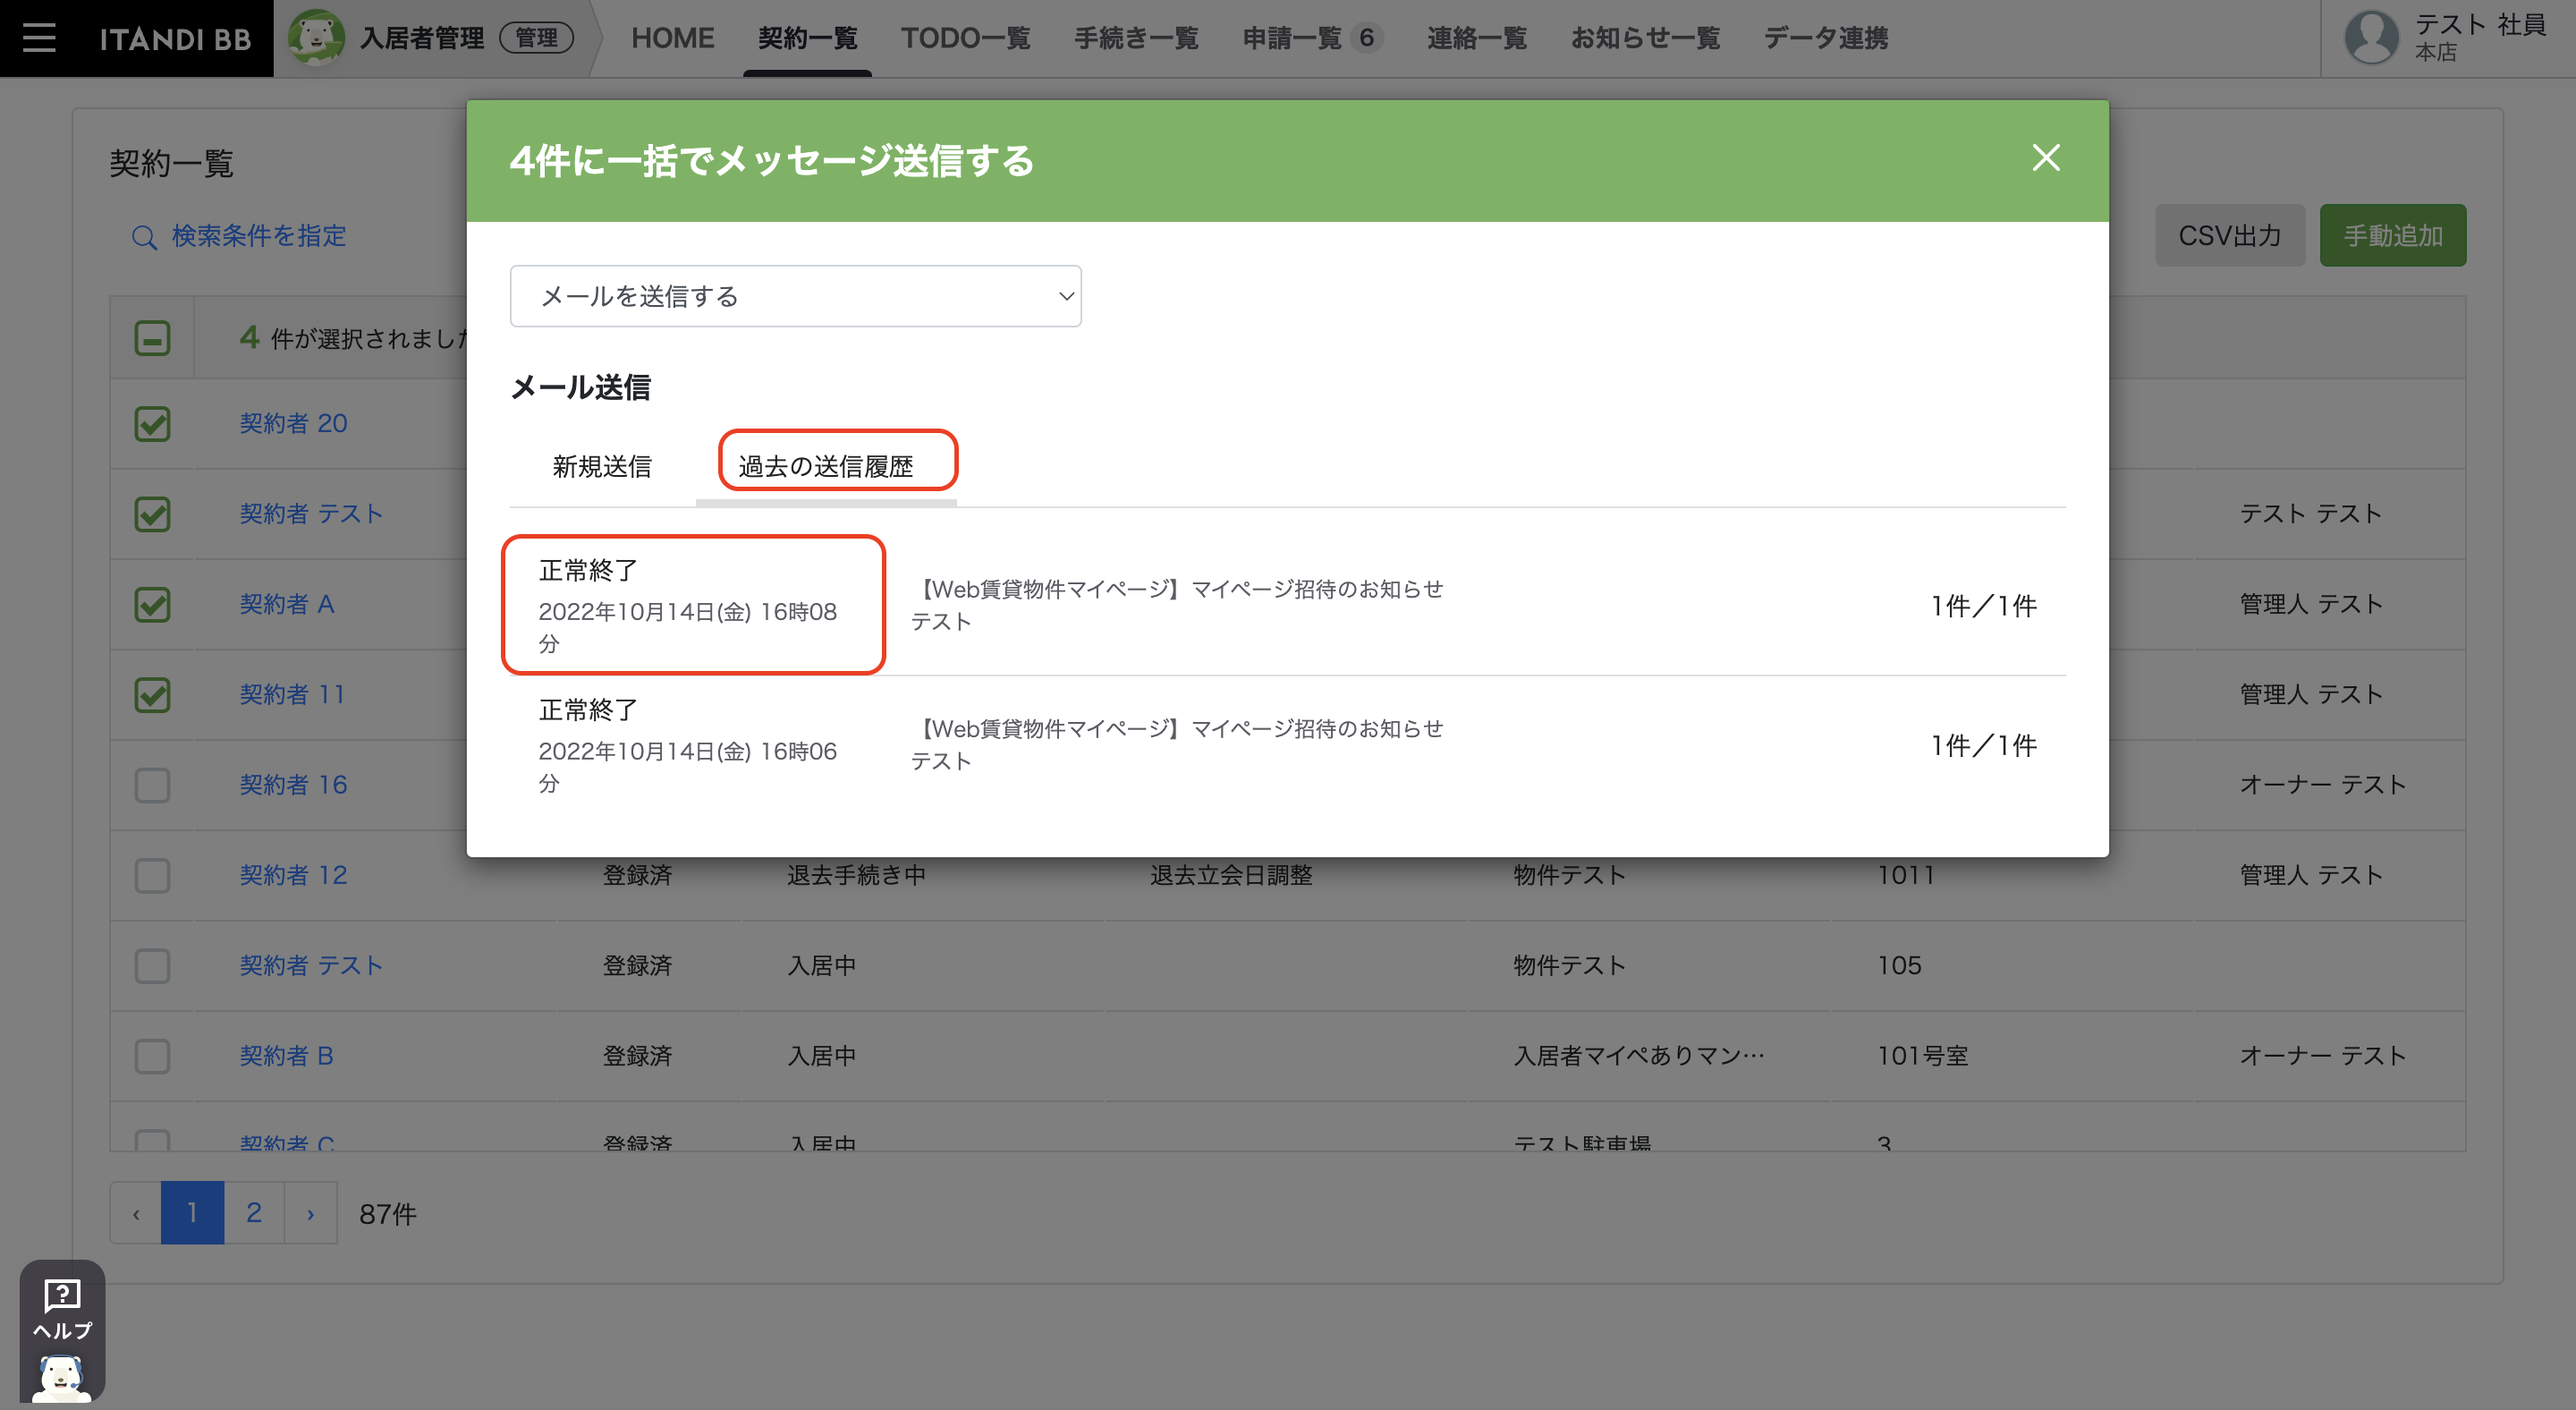Viewport: 2576px width, 1410px height.
Task: Open 申請一覧 in top navigation
Action: click(x=1291, y=38)
